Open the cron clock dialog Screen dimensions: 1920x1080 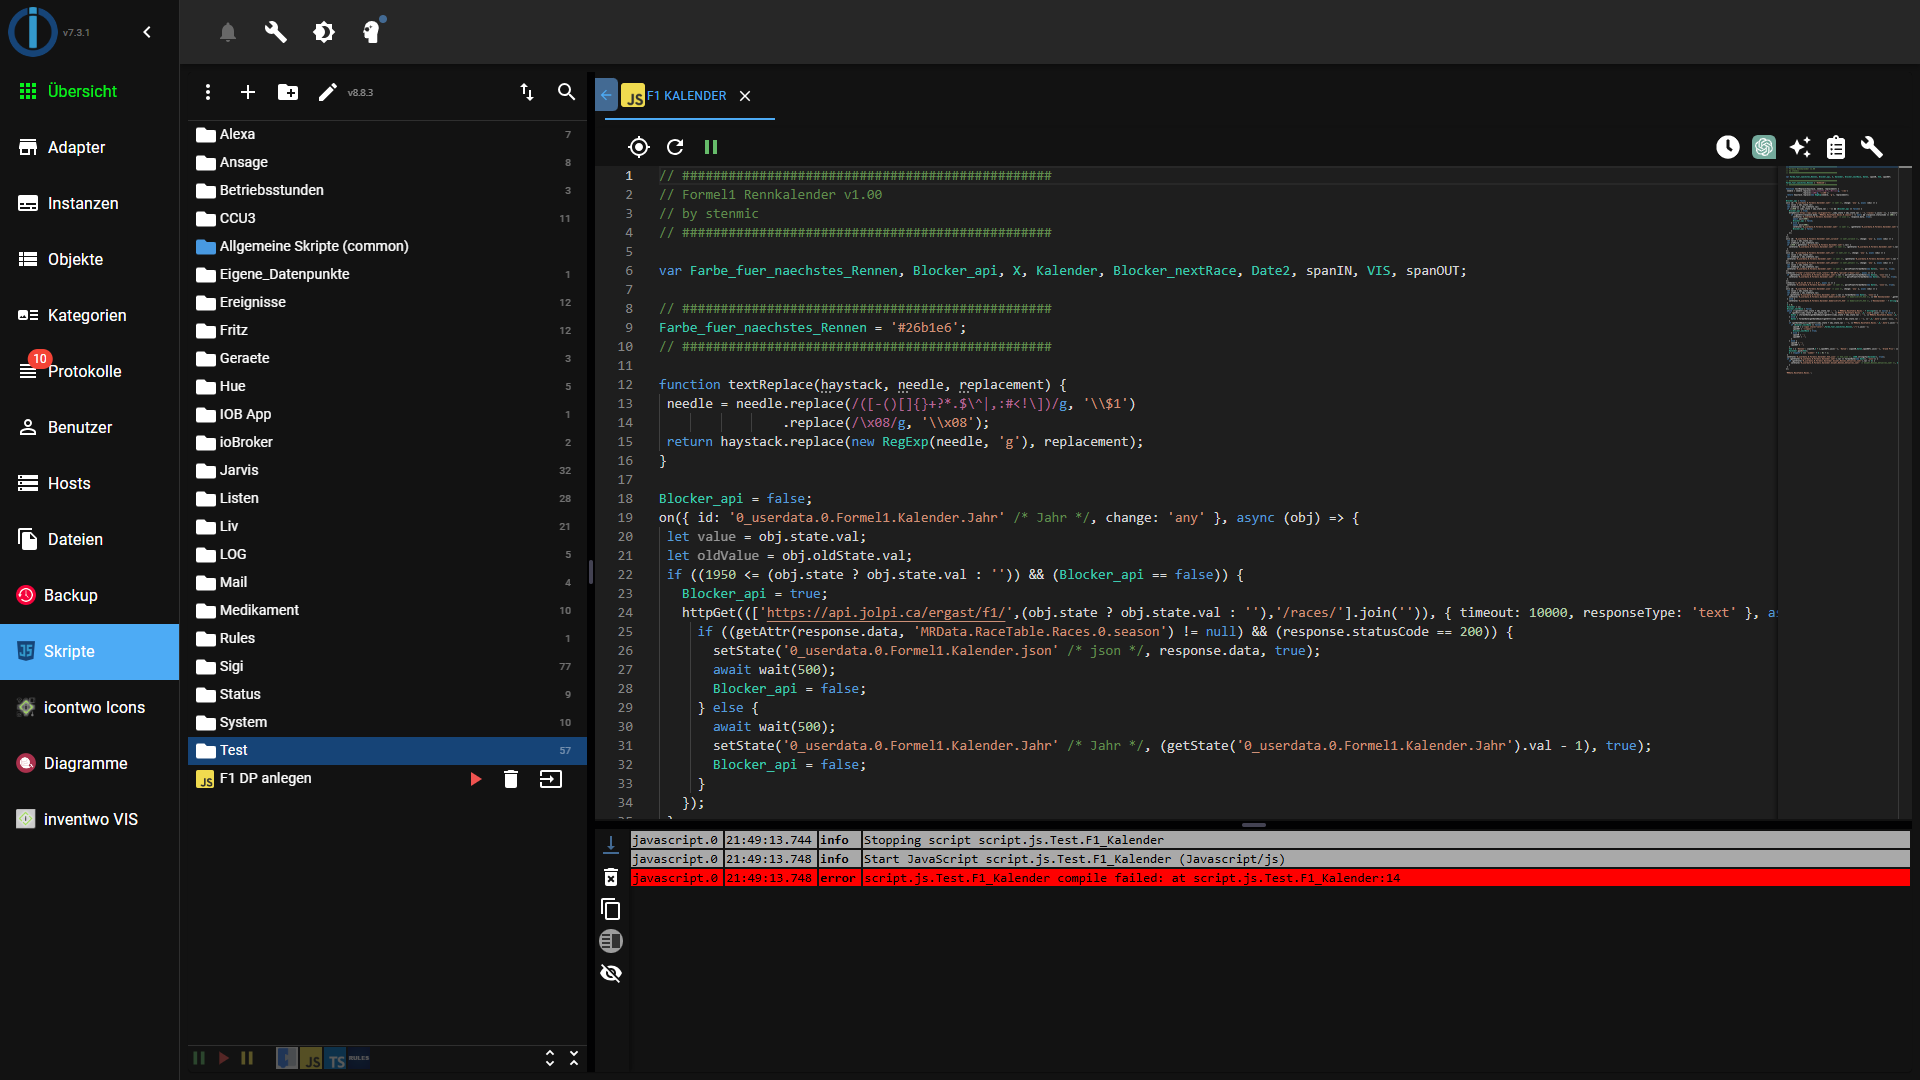tap(1728, 147)
